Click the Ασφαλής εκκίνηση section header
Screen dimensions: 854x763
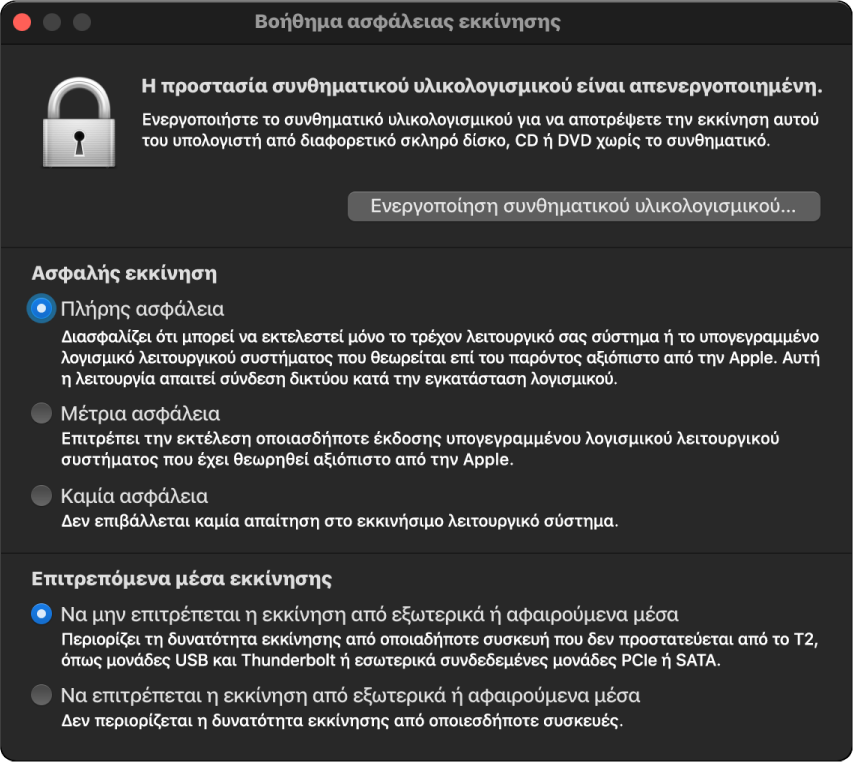tap(125, 272)
